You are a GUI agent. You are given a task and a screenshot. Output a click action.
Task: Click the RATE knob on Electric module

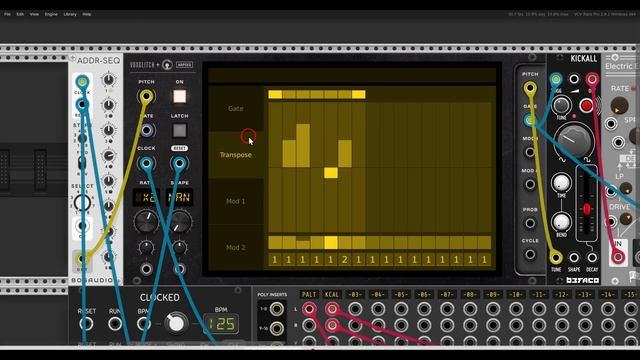(619, 105)
